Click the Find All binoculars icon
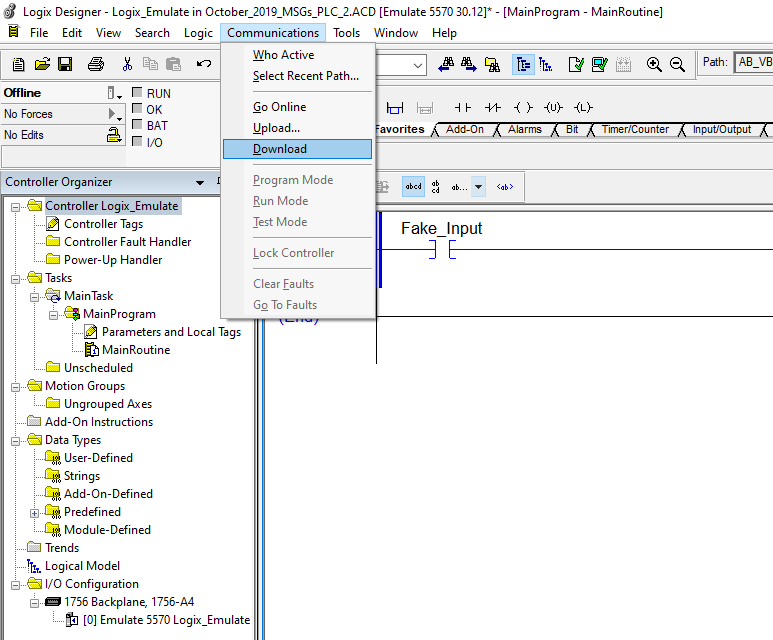 pos(492,65)
